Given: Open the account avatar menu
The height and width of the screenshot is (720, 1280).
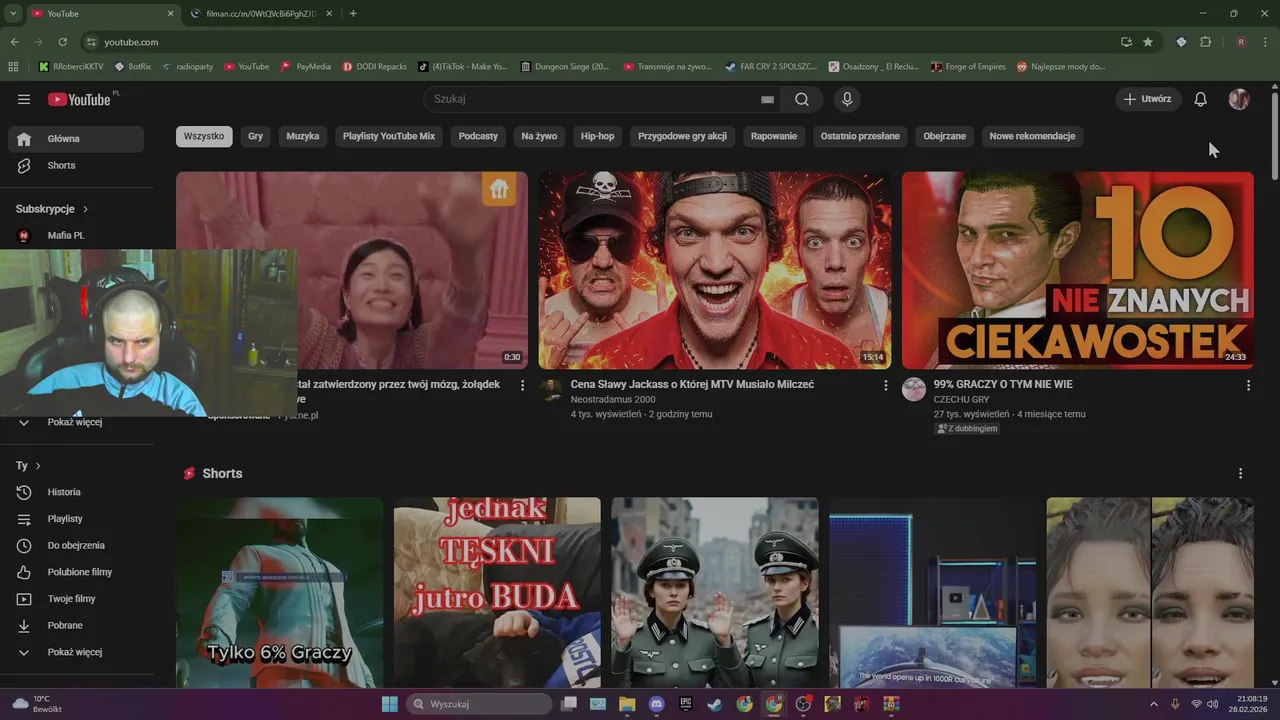Looking at the screenshot, I should (x=1239, y=99).
